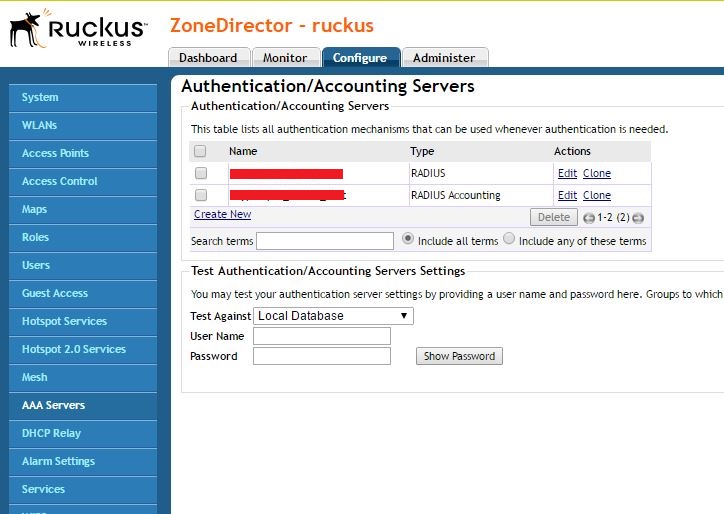Open the Administer tab
Image resolution: width=724 pixels, height=514 pixels.
[x=444, y=58]
